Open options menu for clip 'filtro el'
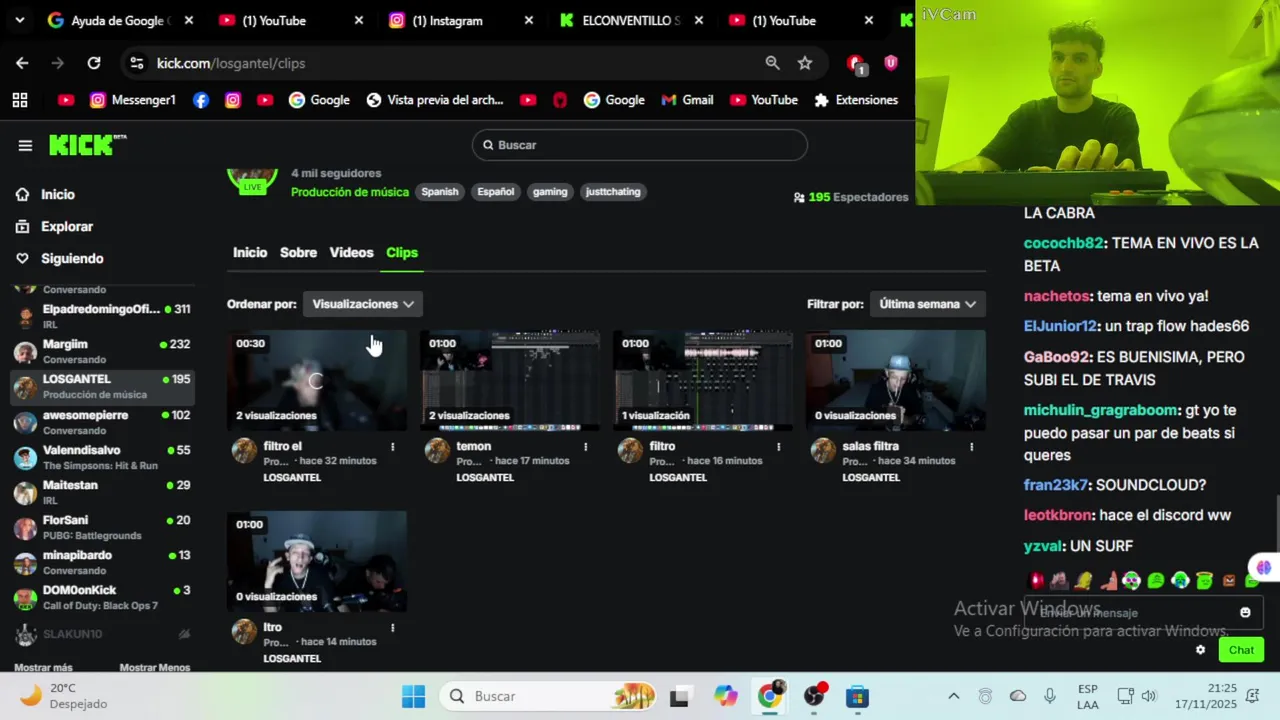 tap(393, 447)
